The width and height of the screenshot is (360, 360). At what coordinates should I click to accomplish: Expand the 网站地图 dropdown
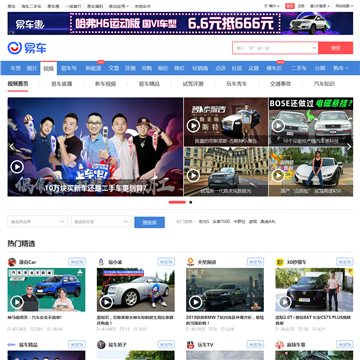click(x=344, y=6)
